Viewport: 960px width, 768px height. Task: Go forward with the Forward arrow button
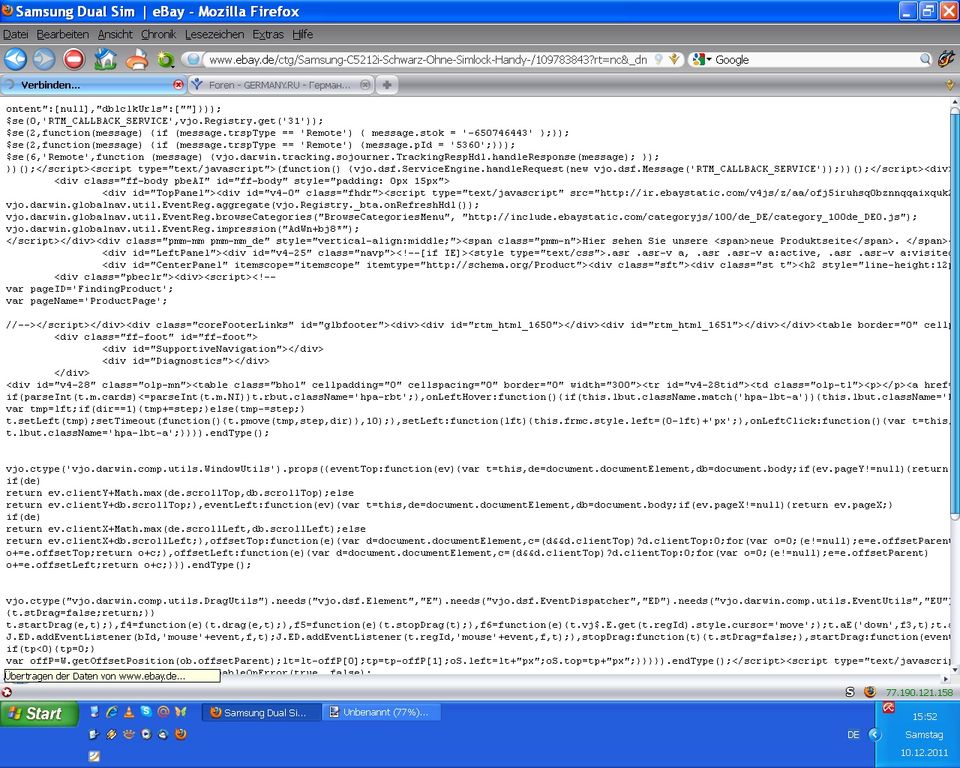43,59
